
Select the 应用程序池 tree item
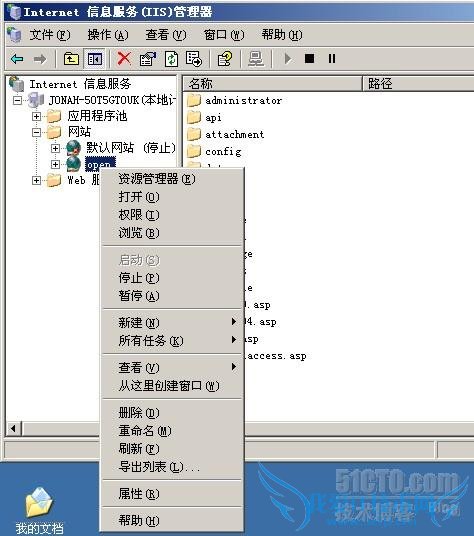97,116
